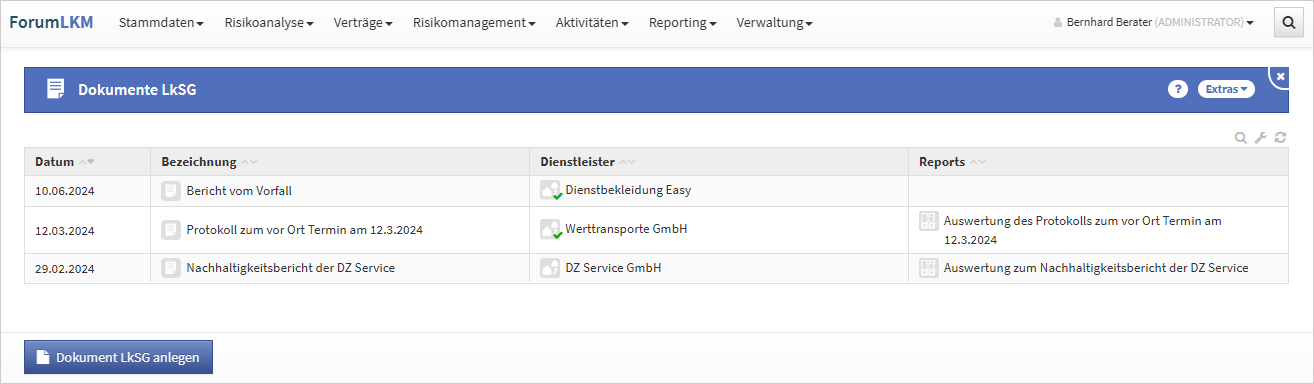The image size is (1314, 384).
Task: Sort by Dienstleister column arrows
Action: 627,162
